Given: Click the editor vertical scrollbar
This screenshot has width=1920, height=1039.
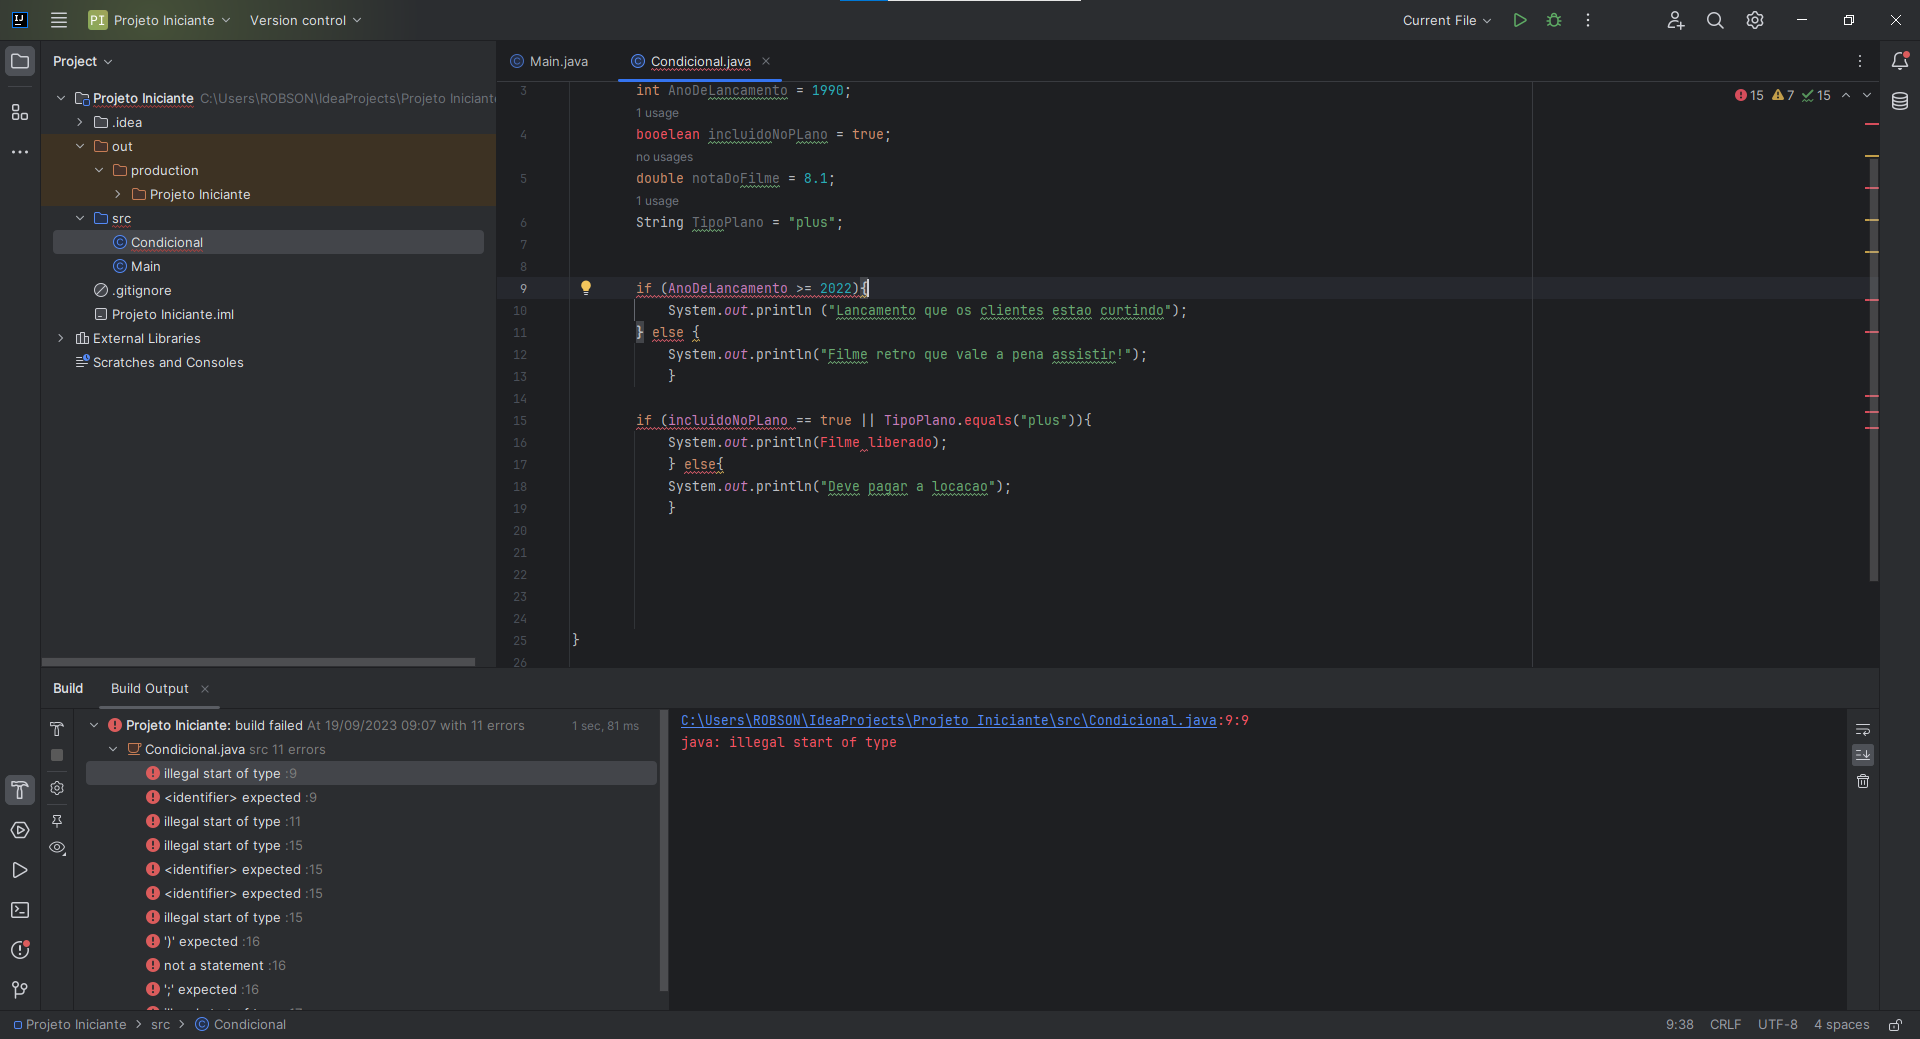Looking at the screenshot, I should (1873, 370).
